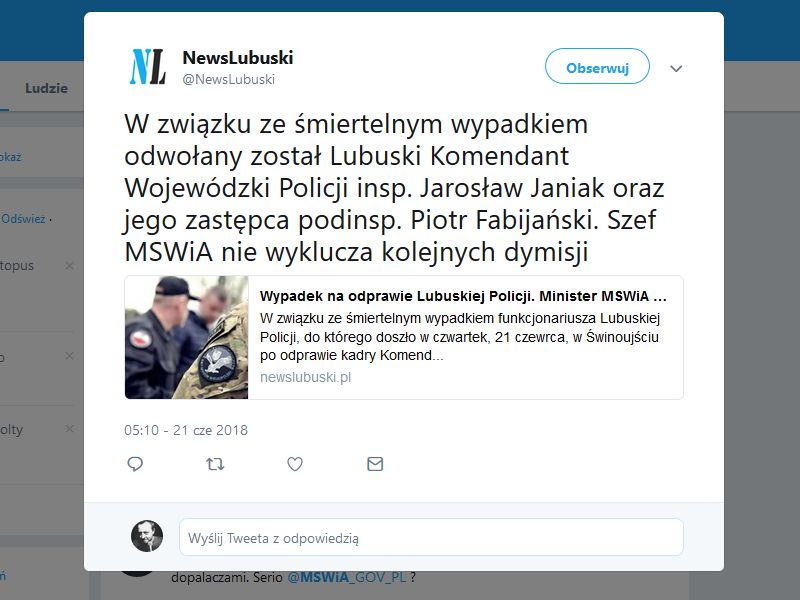Follow NewsLubuski with Obserwuj button
Viewport: 800px width, 600px height.
(597, 66)
